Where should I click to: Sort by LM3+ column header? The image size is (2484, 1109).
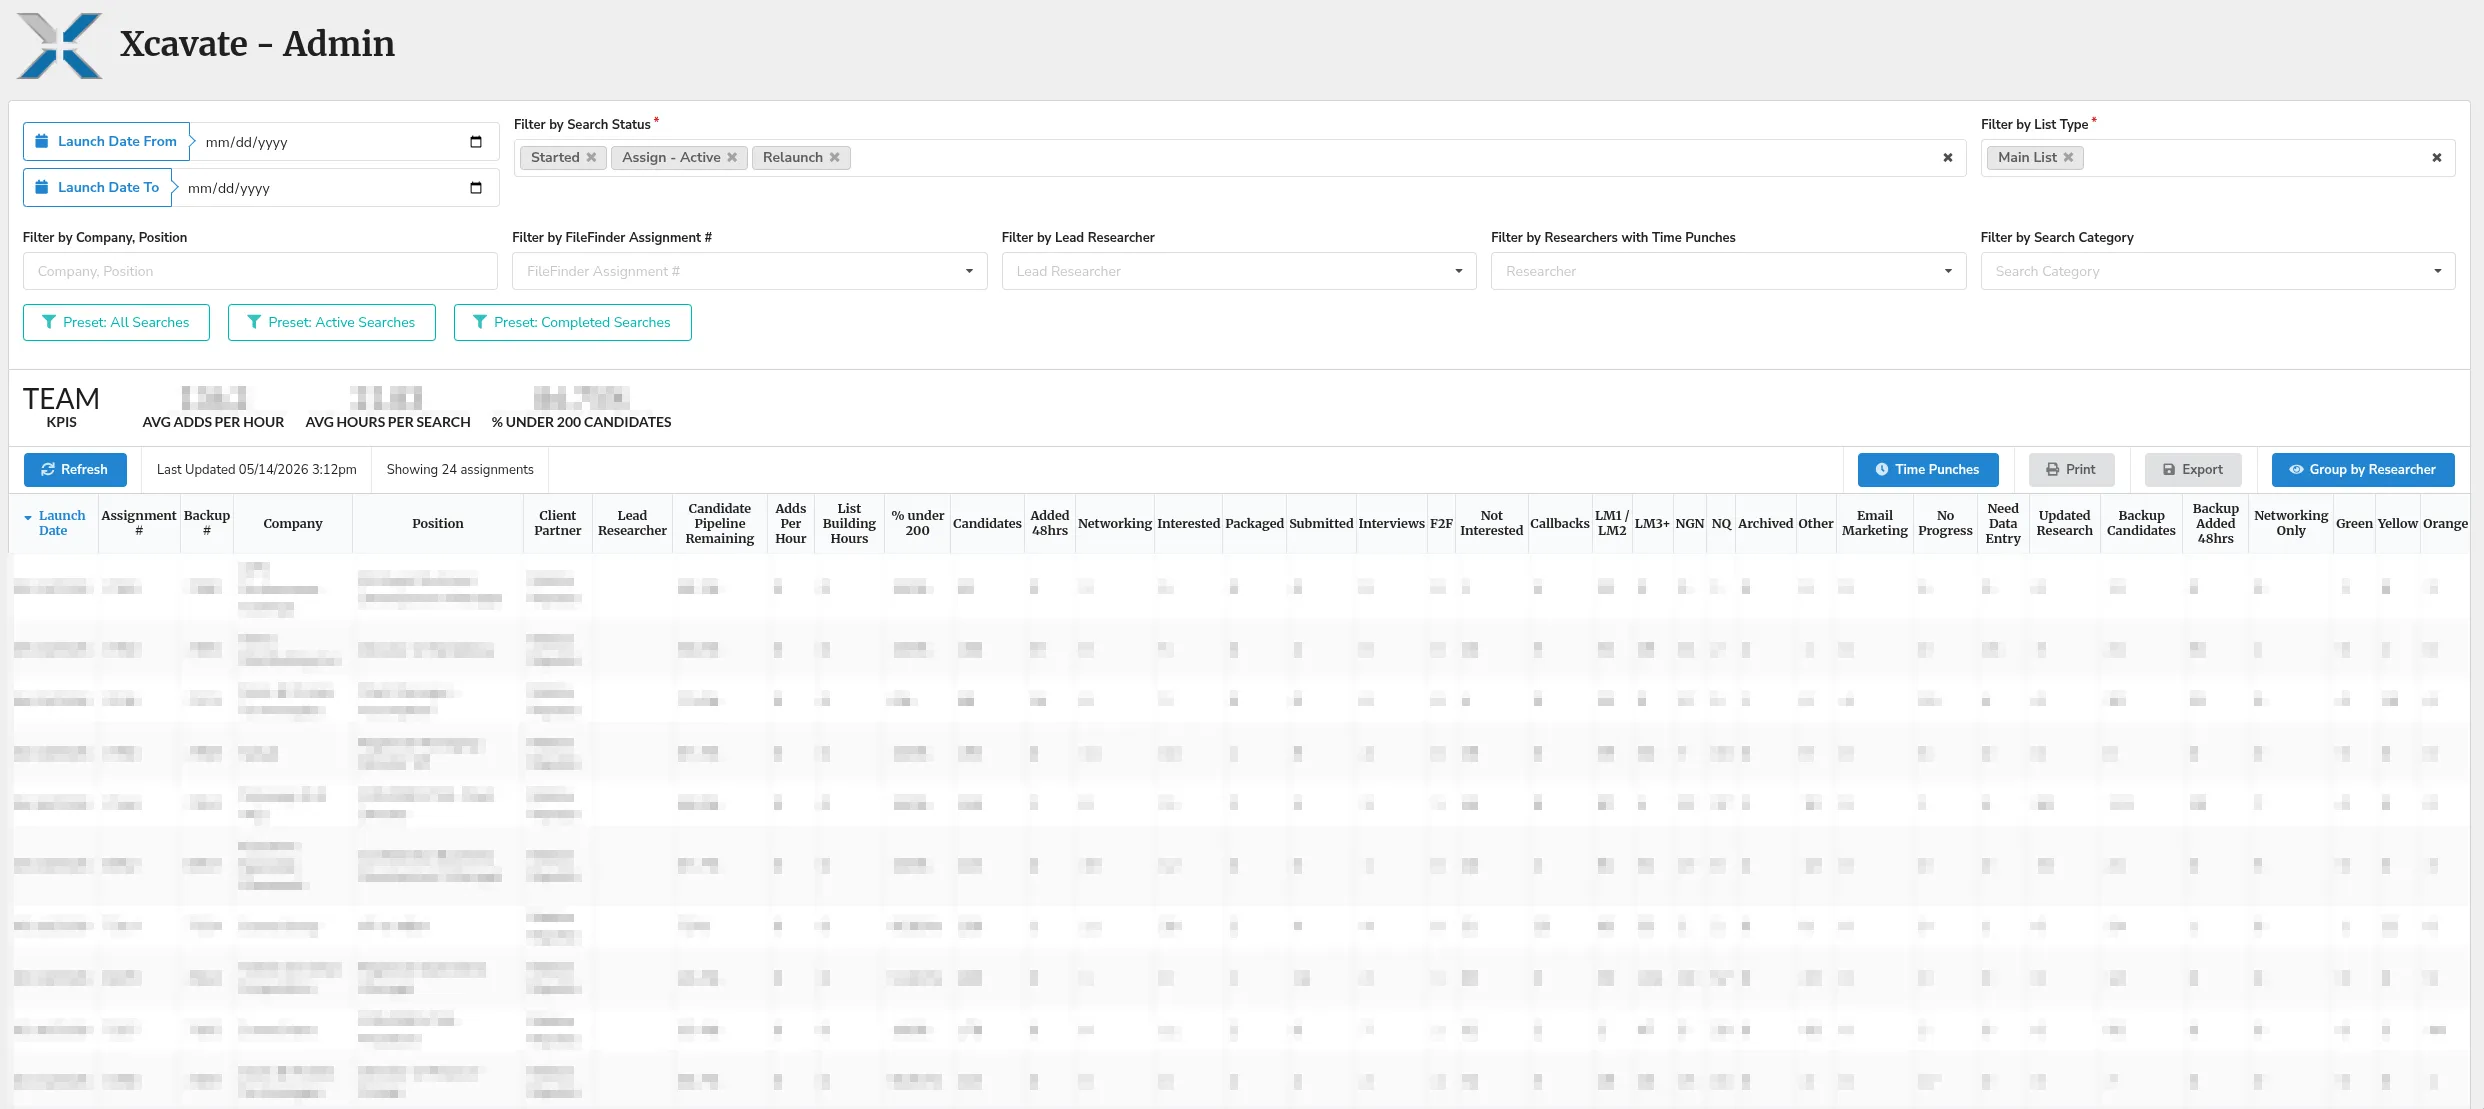click(x=1652, y=523)
